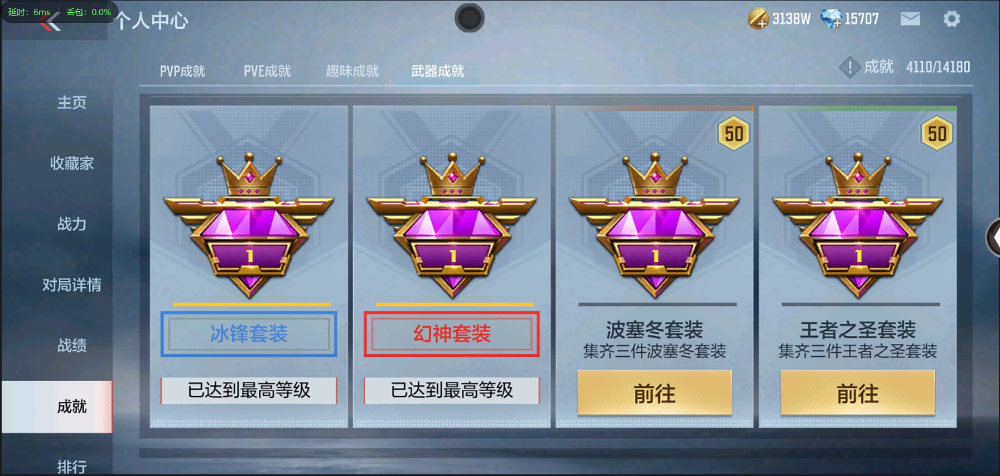
Task: Click the back arrow beside 个人中心
Action: (50, 22)
